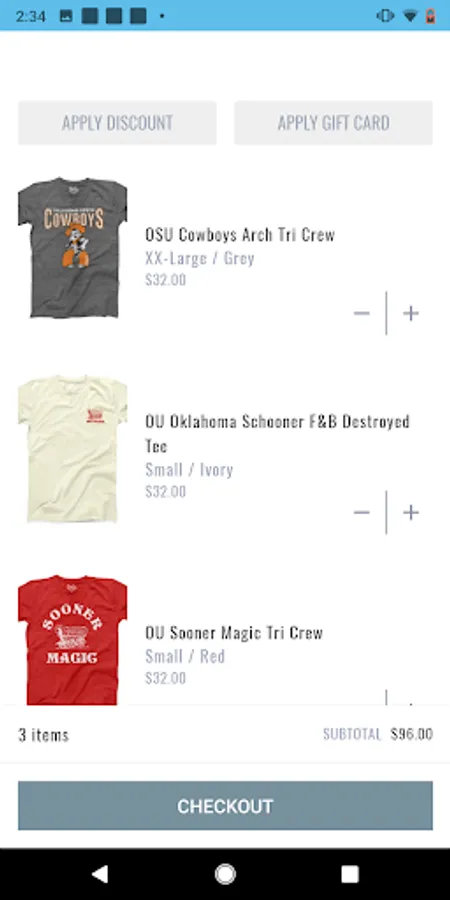Tap the Wi-Fi icon in status bar
Screen dimensions: 450x900
(x=410, y=16)
